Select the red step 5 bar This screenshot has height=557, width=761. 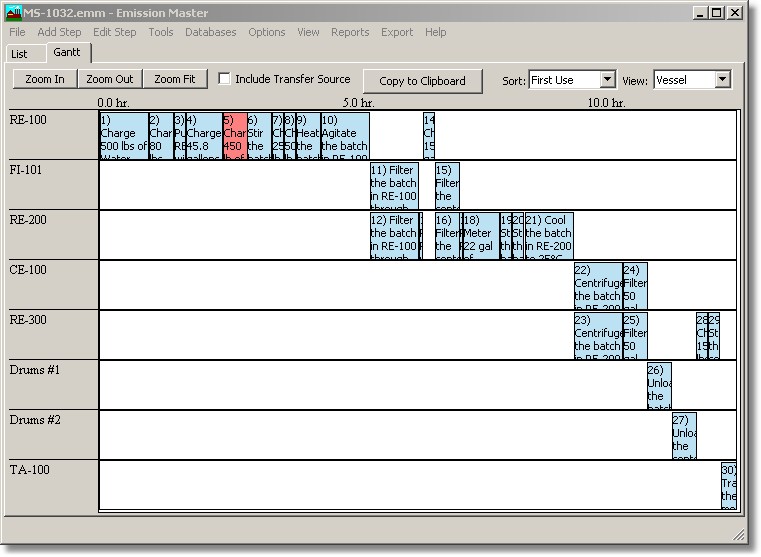pyautogui.click(x=235, y=136)
